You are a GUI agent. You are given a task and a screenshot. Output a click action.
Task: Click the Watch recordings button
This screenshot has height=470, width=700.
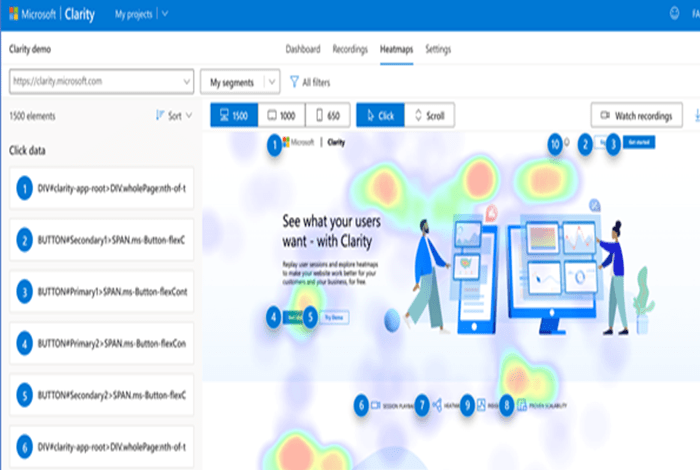pos(637,115)
